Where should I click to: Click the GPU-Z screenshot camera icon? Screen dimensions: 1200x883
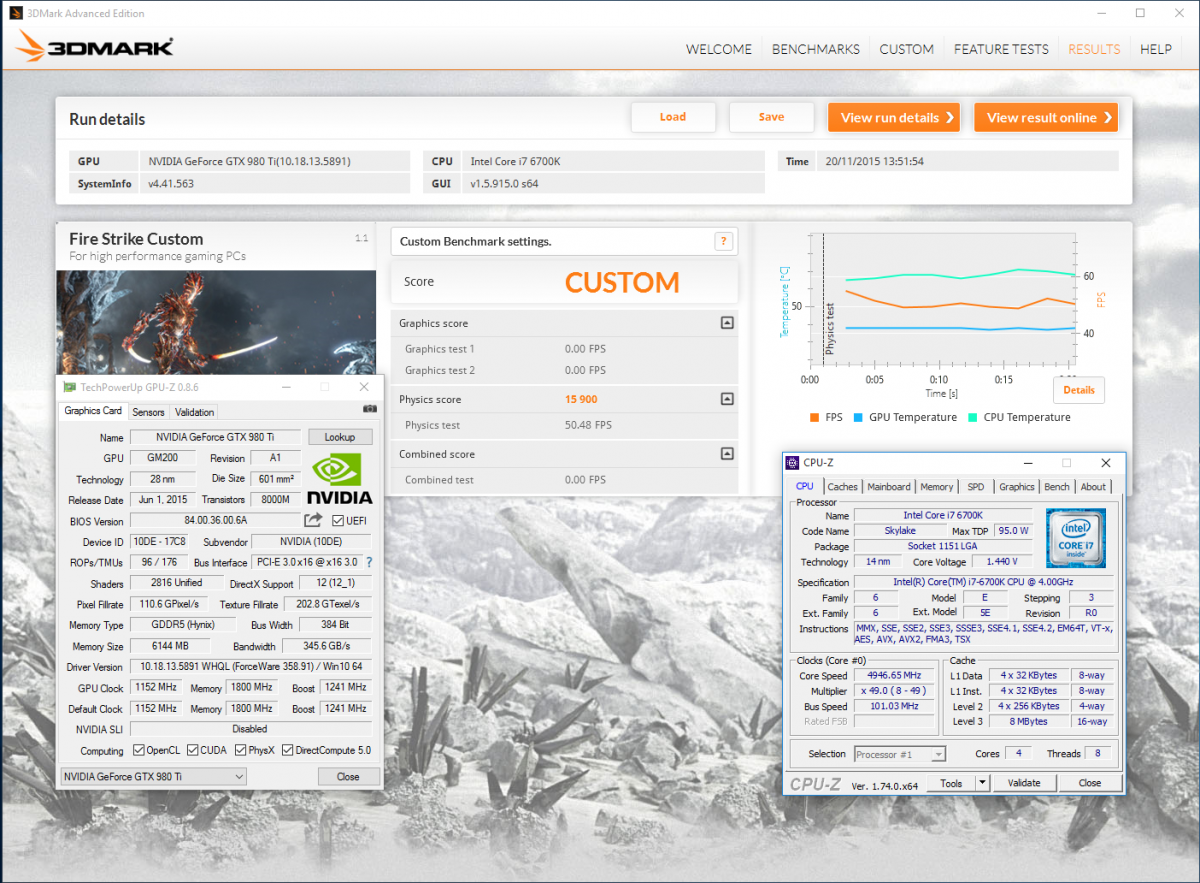tap(370, 409)
